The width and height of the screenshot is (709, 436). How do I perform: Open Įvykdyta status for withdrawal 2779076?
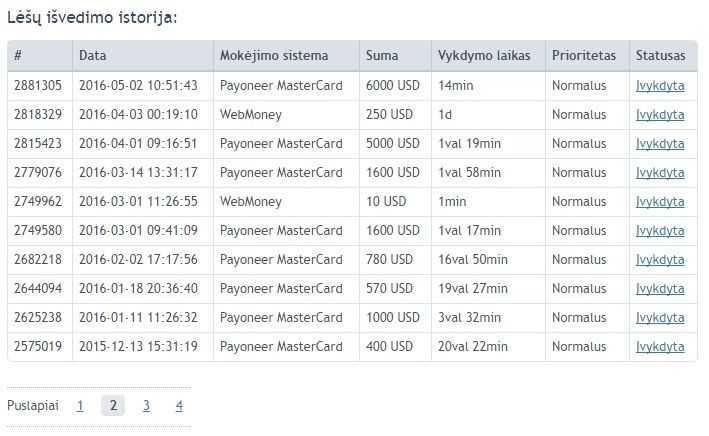pyautogui.click(x=660, y=173)
